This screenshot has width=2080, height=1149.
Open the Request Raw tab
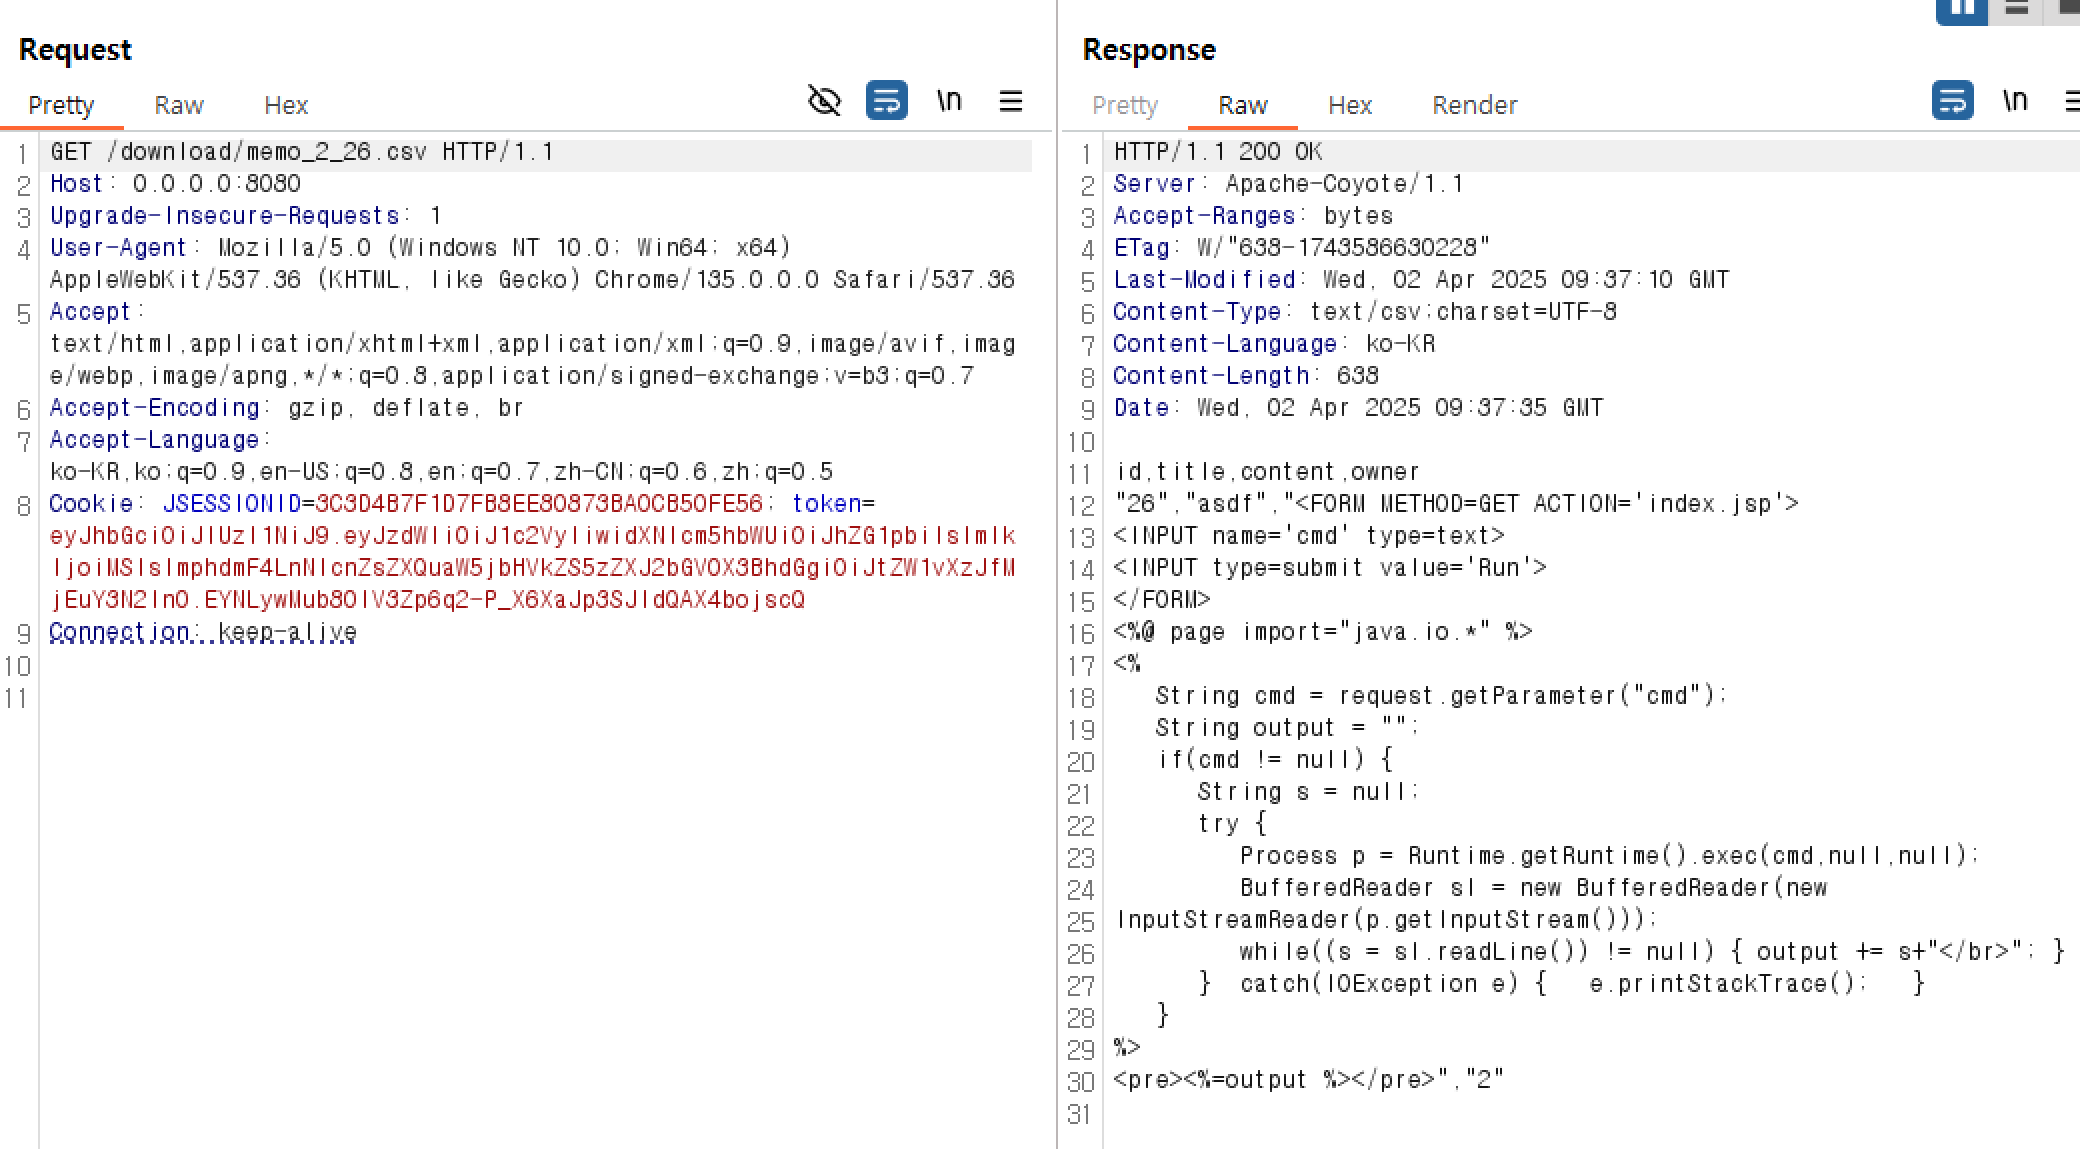pyautogui.click(x=179, y=105)
